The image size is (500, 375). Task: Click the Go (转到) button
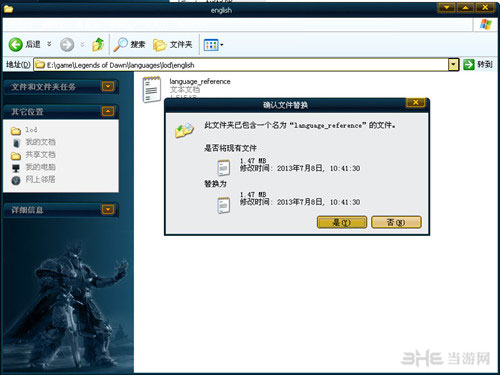coord(478,64)
